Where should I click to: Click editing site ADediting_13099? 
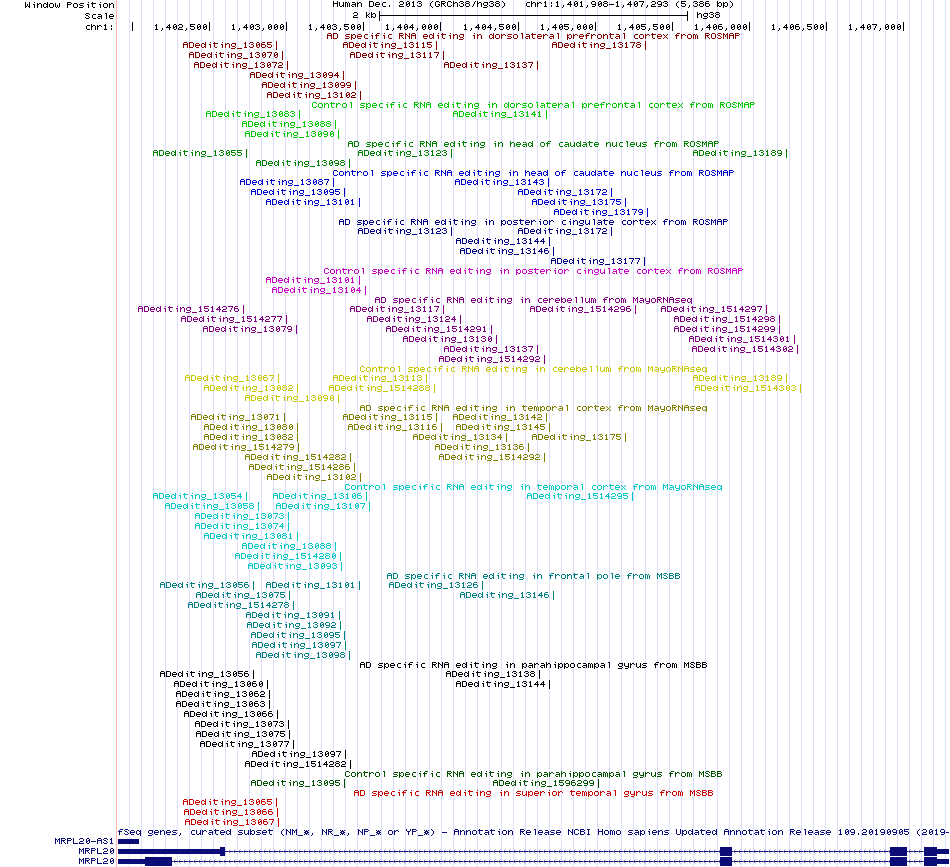click(x=309, y=85)
